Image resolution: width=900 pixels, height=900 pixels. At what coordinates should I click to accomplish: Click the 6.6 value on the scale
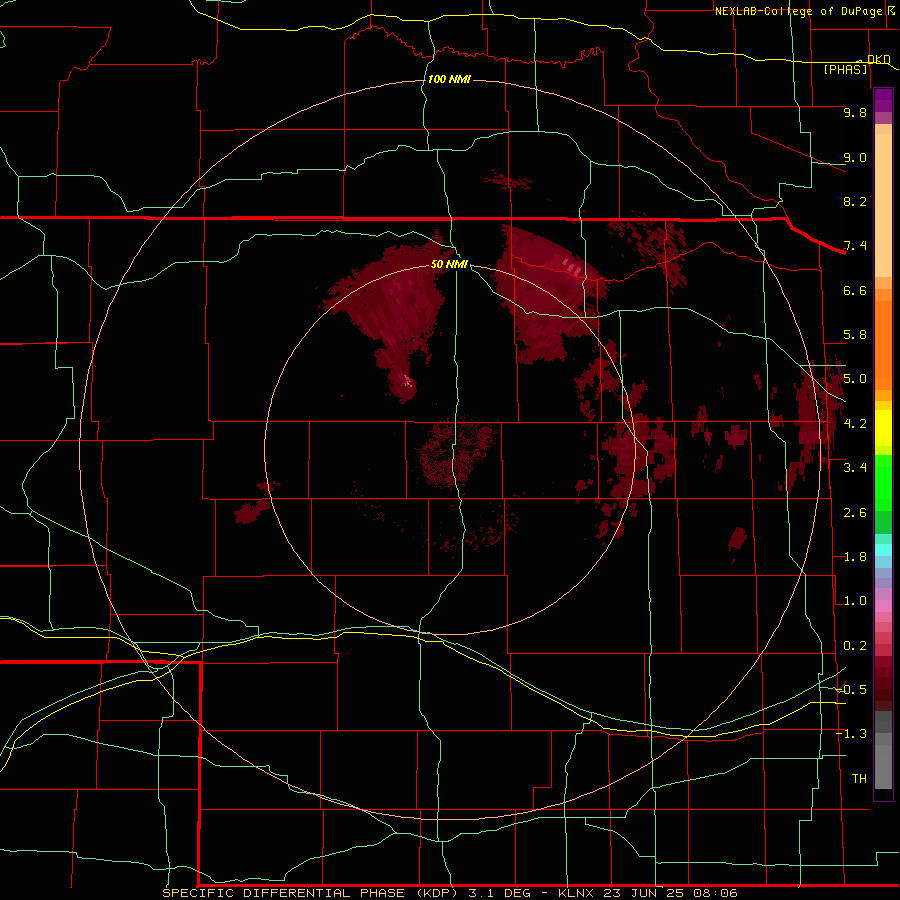(855, 290)
